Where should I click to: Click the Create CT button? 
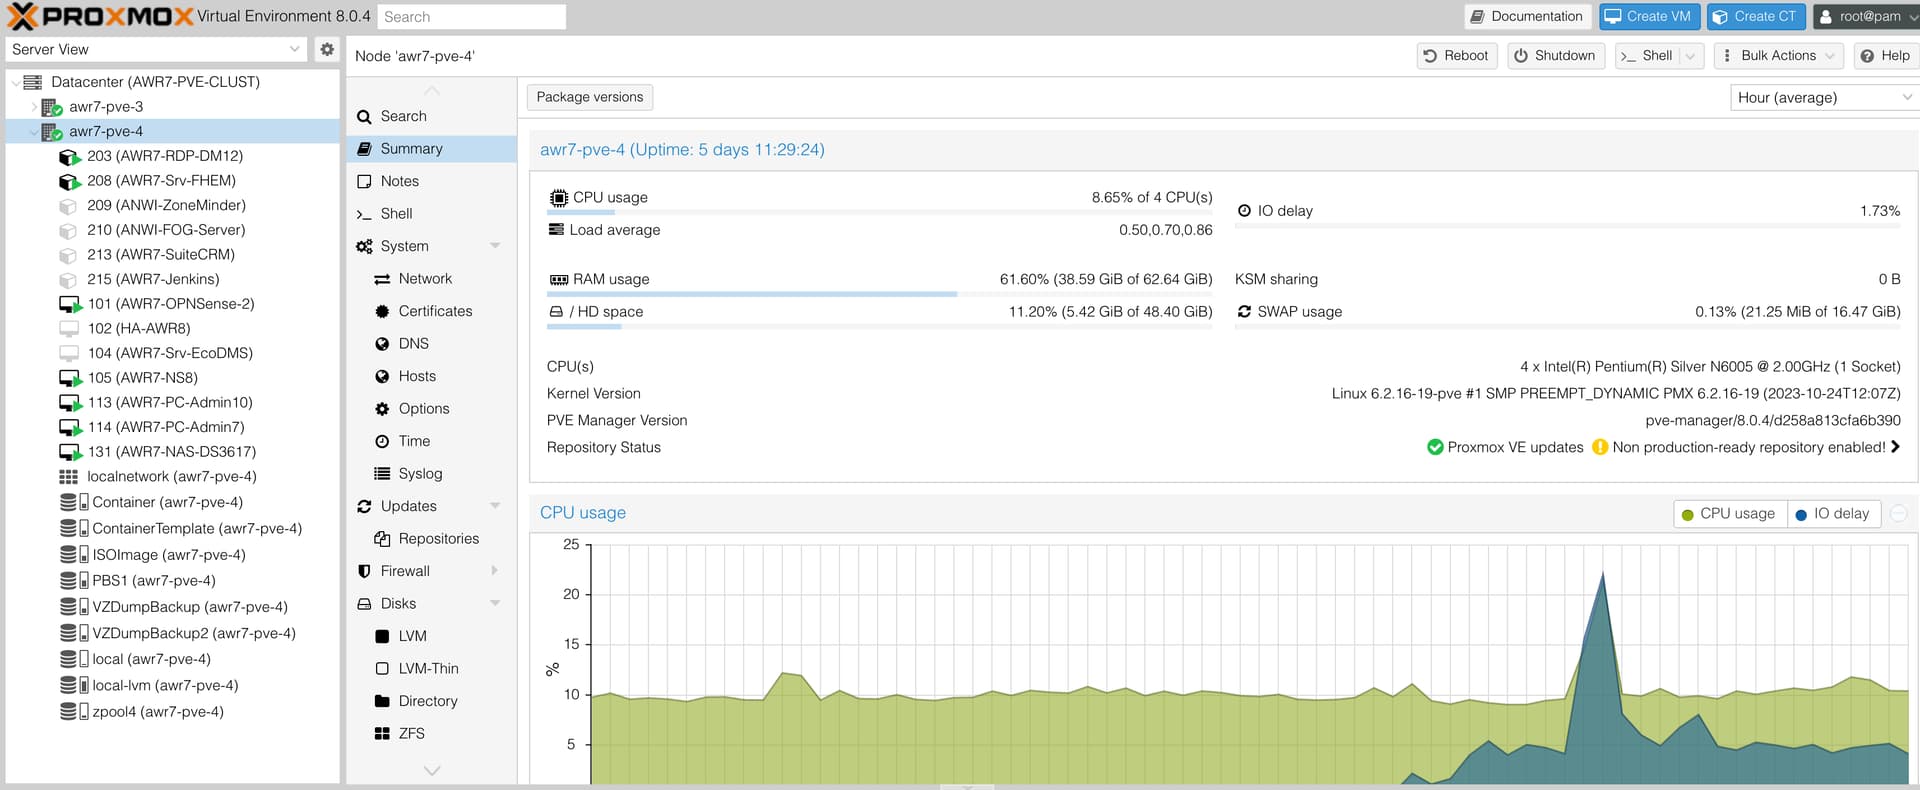point(1755,16)
